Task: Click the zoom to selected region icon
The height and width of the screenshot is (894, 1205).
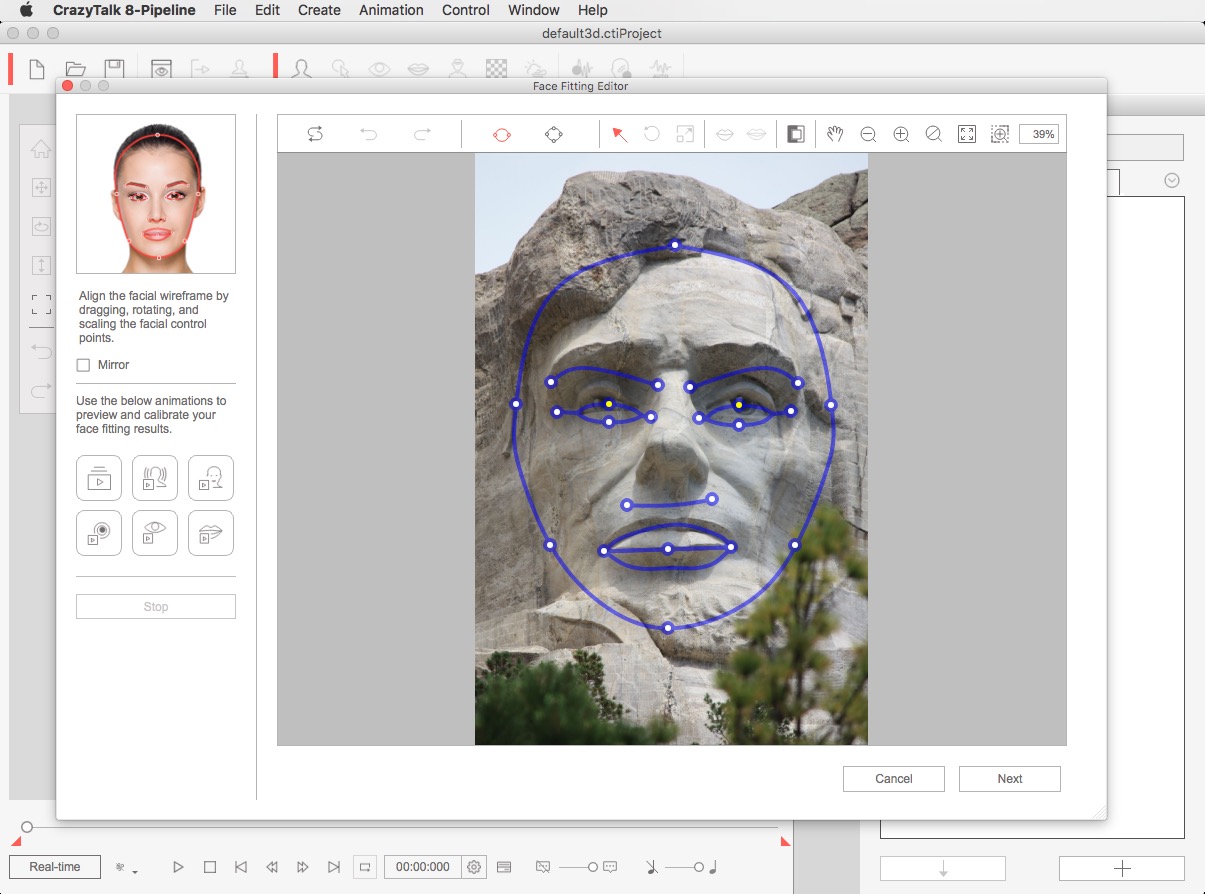Action: click(x=1000, y=134)
